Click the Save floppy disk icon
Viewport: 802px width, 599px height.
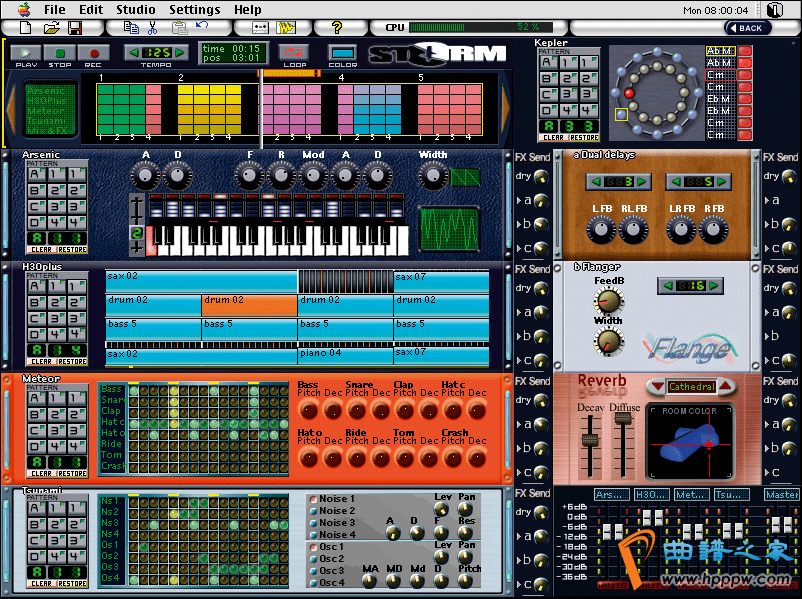(76, 28)
